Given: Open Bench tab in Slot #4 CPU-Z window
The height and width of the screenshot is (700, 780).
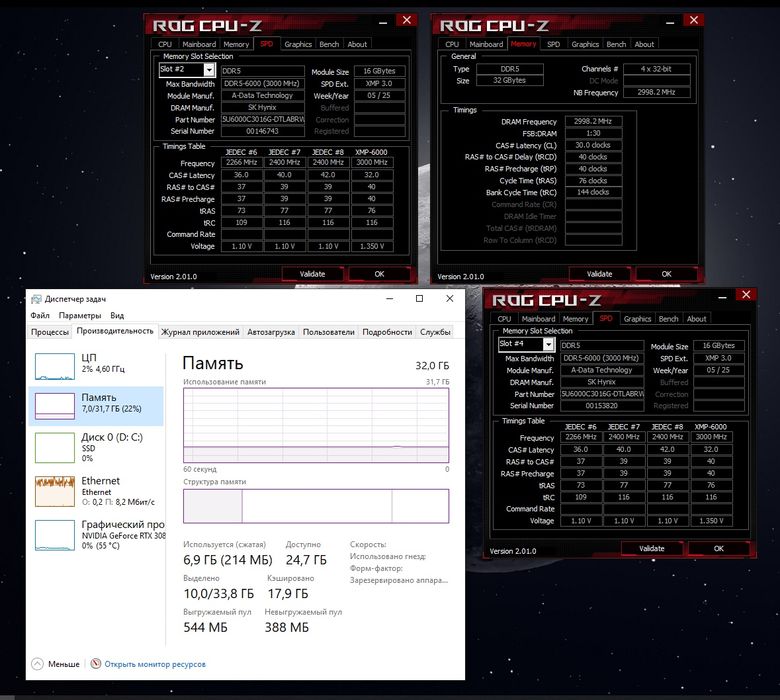Looking at the screenshot, I should click(669, 319).
